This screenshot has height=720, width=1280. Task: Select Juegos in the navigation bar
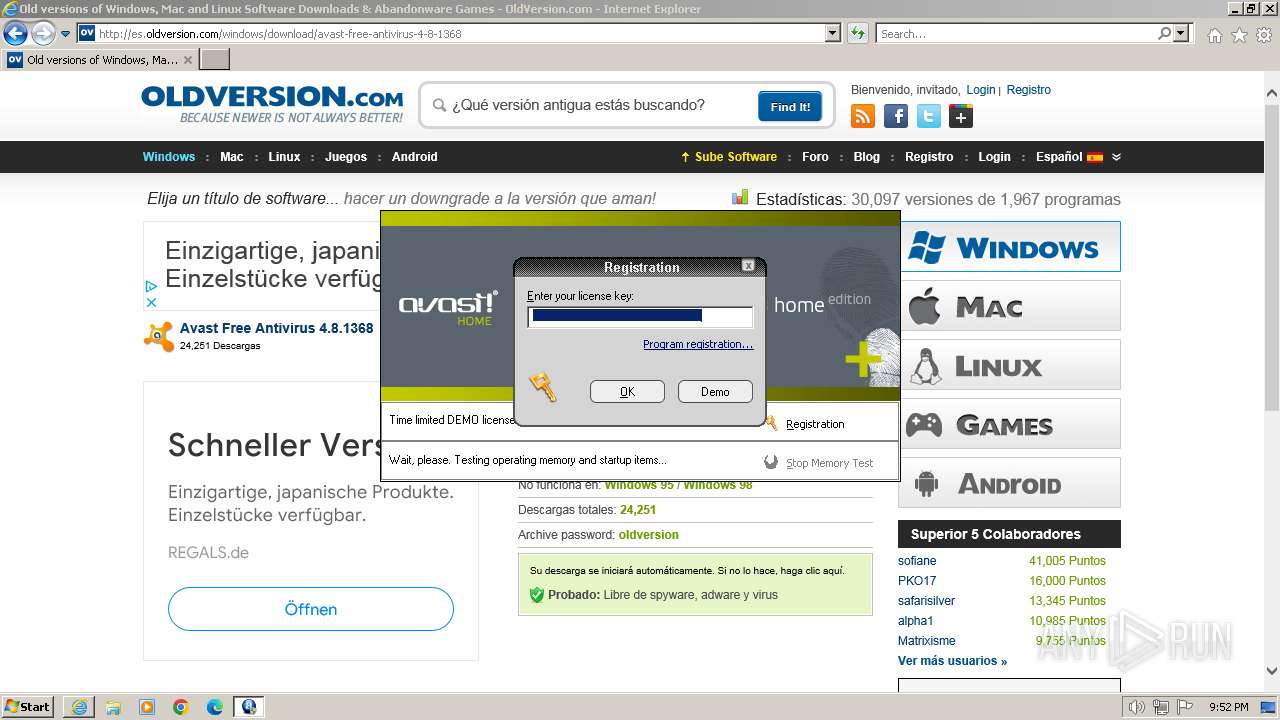(x=346, y=157)
